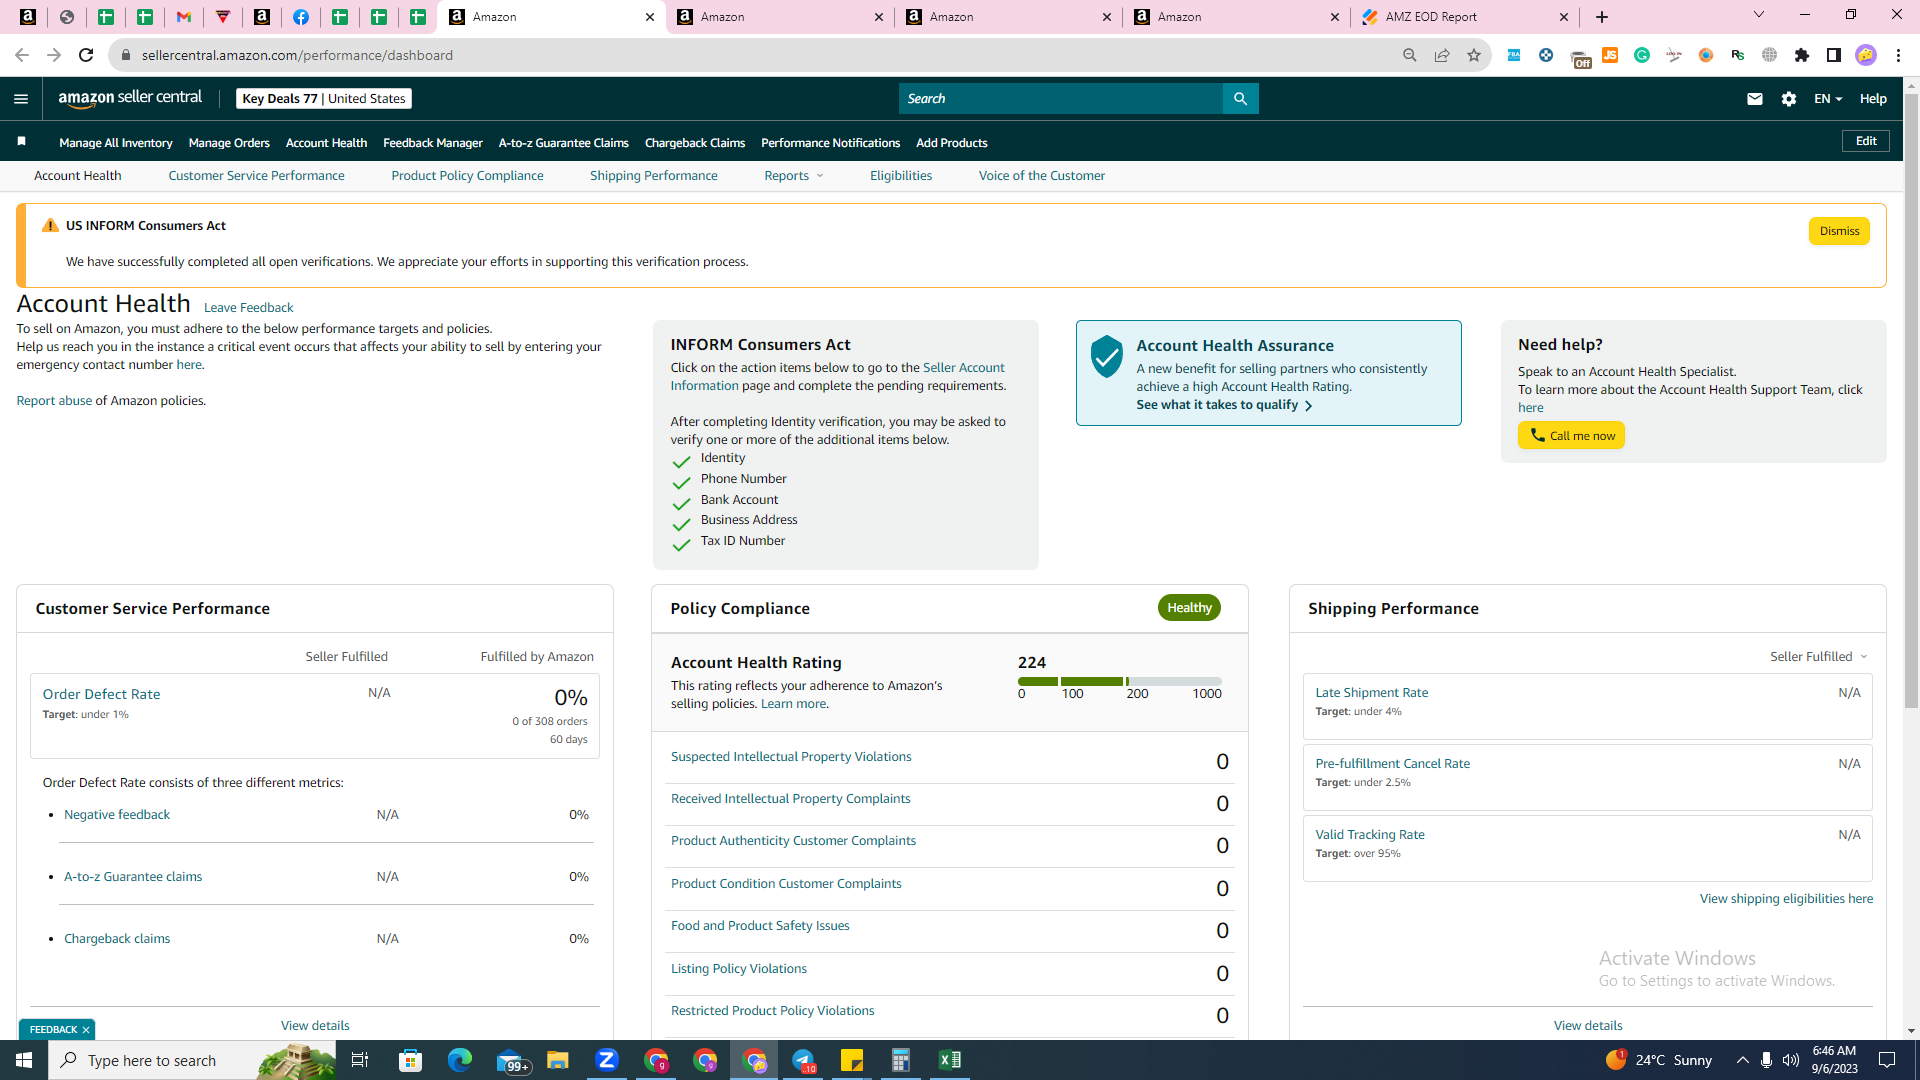Open the Chrome side panel icon
Screen dimensions: 1920x1080
[1834, 55]
